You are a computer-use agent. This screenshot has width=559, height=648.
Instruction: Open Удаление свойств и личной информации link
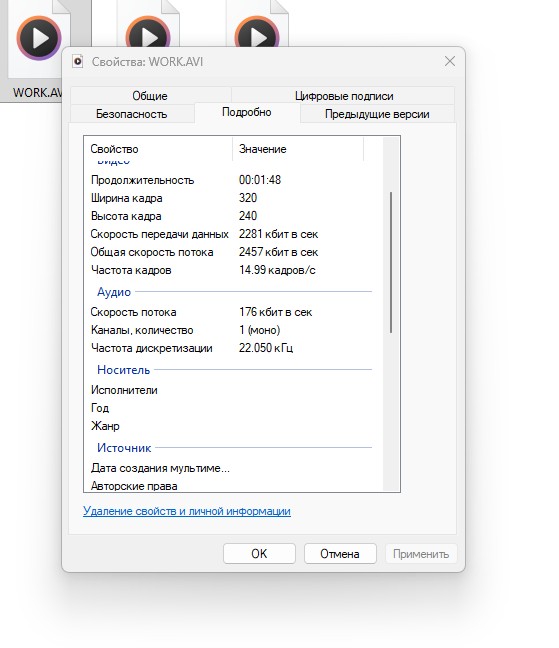tap(187, 511)
